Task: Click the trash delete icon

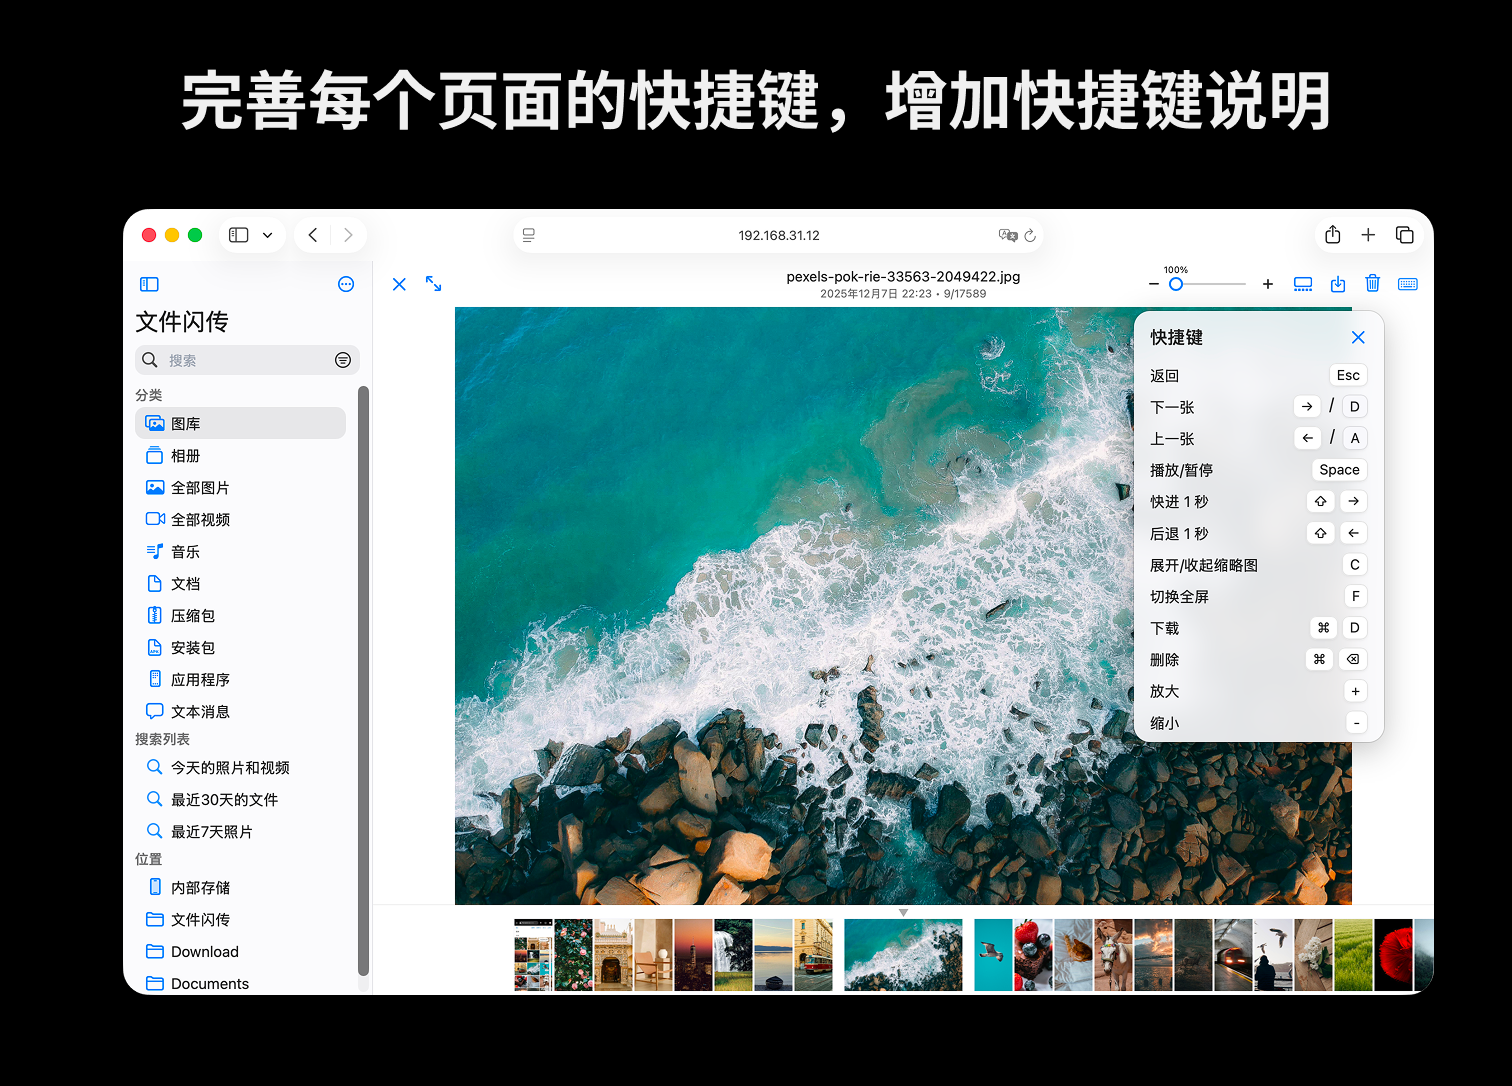Action: click(1373, 284)
